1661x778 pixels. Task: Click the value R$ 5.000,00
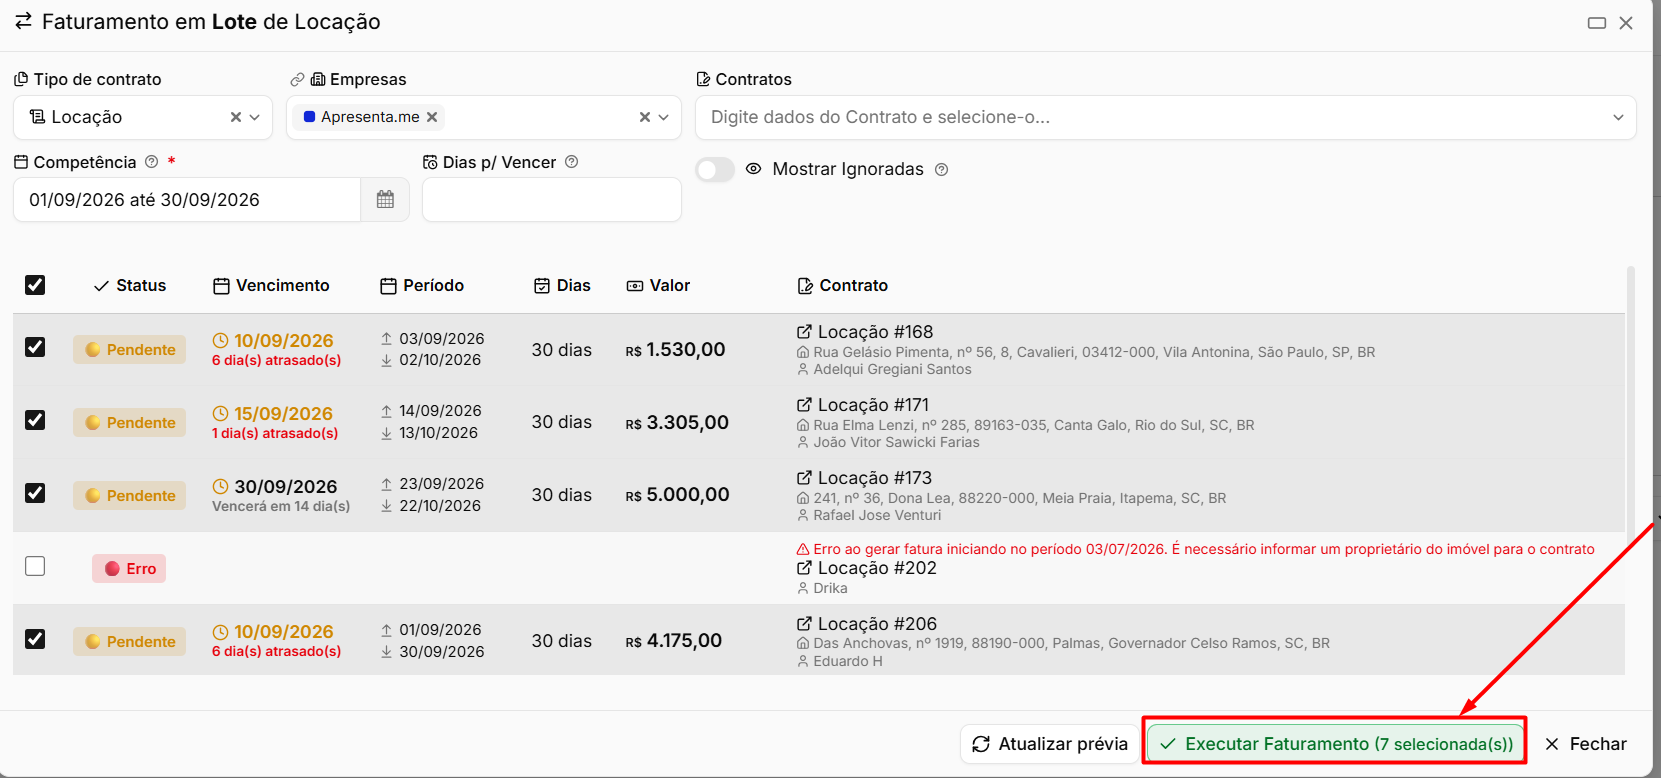coord(678,495)
